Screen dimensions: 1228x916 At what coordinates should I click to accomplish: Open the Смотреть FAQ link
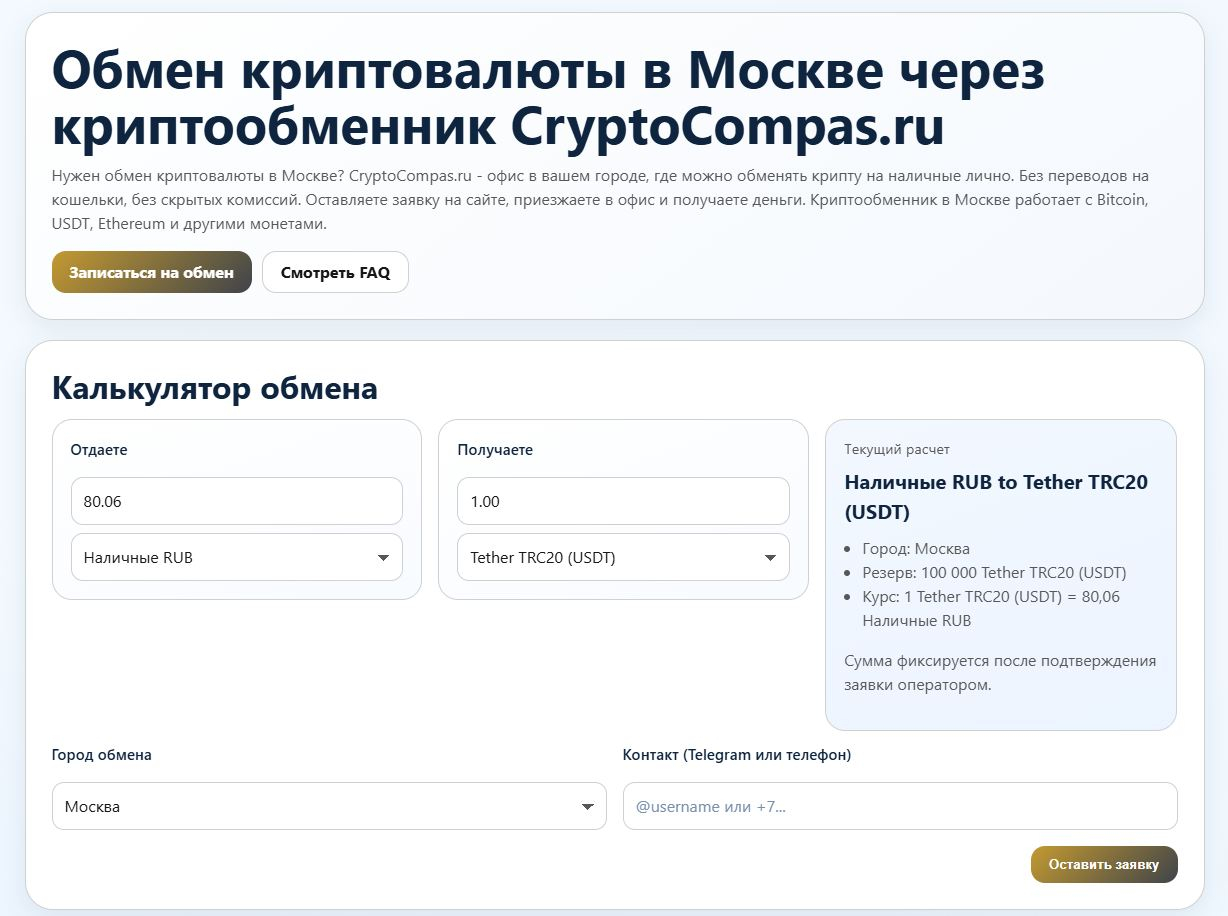pyautogui.click(x=335, y=272)
